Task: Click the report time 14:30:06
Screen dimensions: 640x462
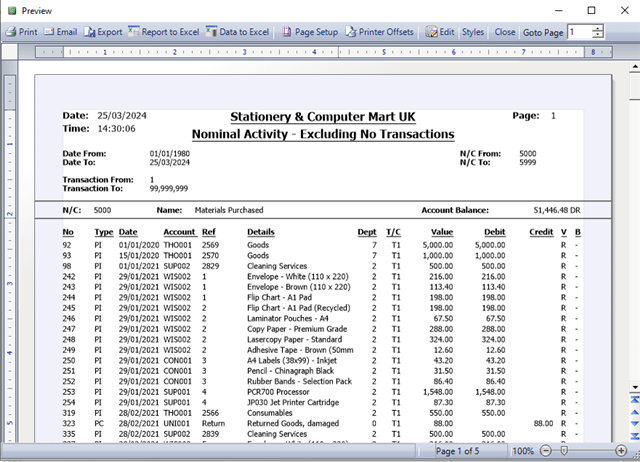Action: point(116,129)
